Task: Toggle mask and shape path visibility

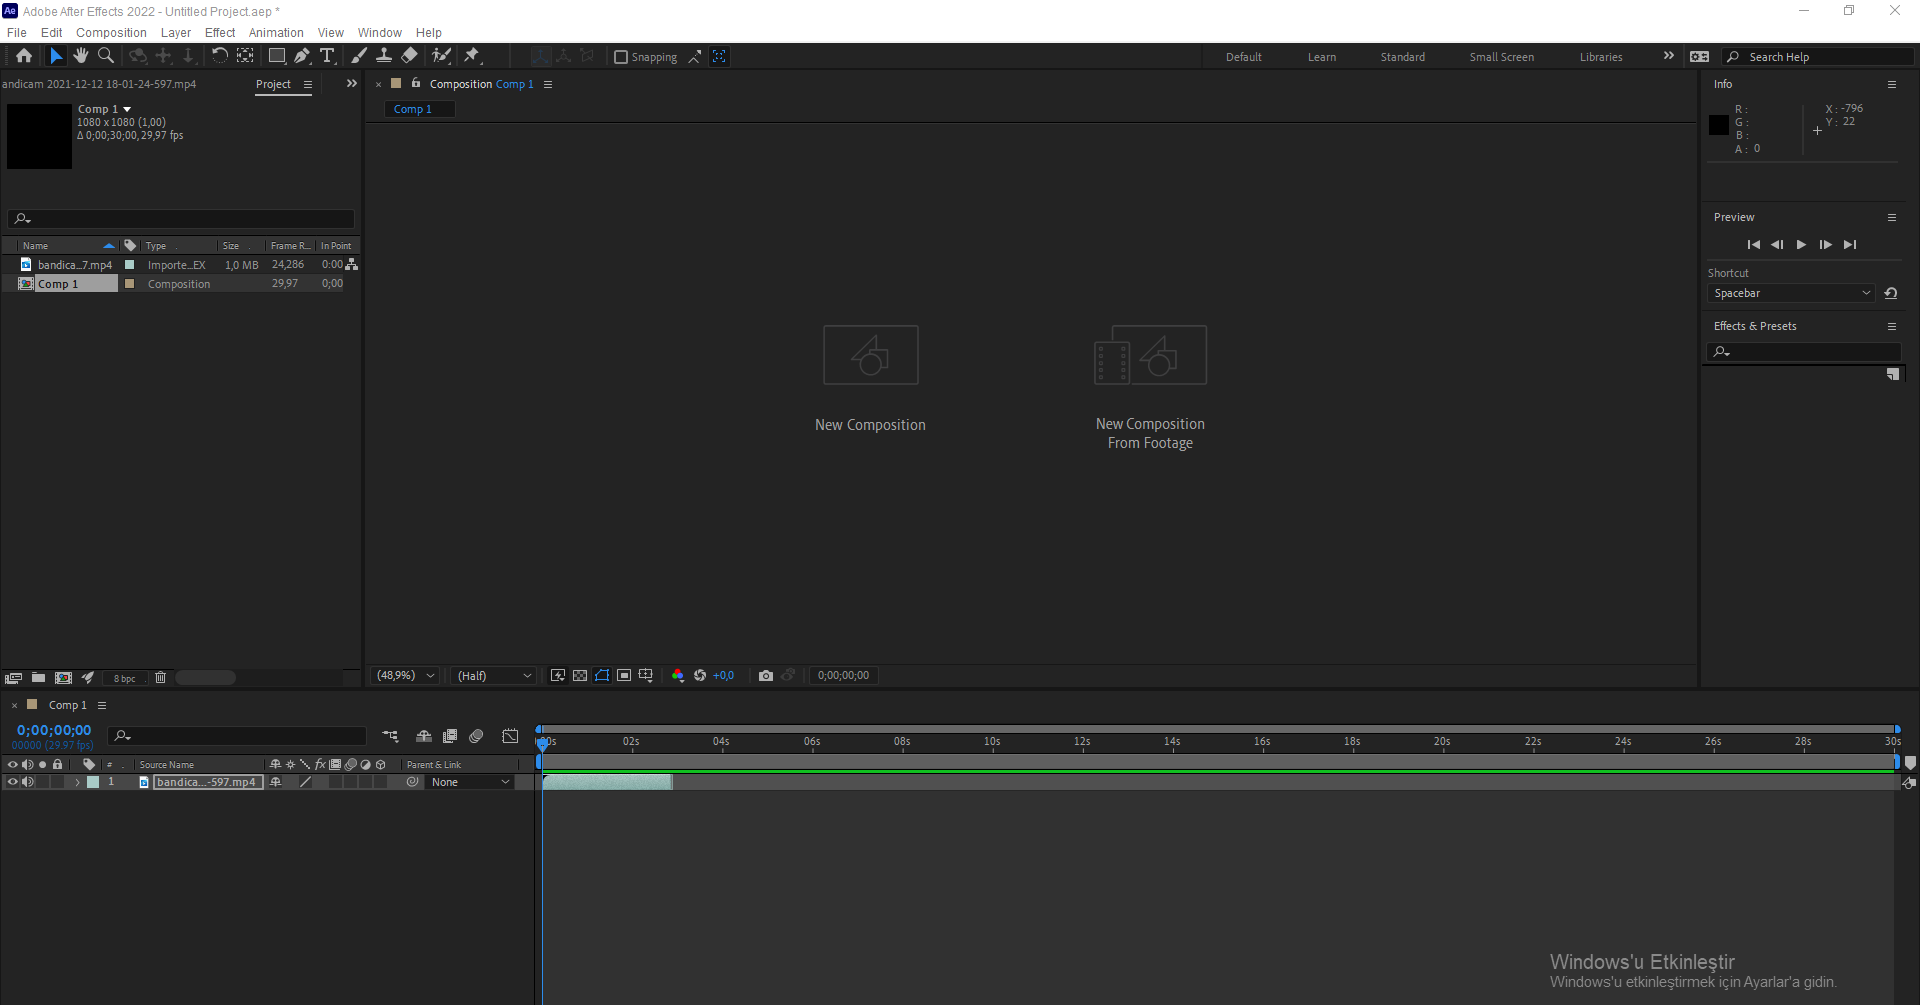Action: click(602, 676)
